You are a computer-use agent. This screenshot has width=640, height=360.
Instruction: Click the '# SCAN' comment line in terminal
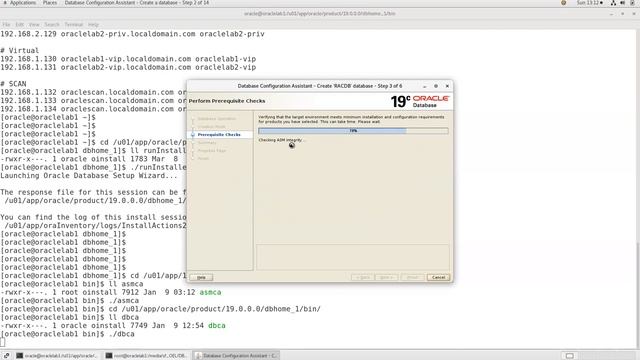(x=13, y=84)
